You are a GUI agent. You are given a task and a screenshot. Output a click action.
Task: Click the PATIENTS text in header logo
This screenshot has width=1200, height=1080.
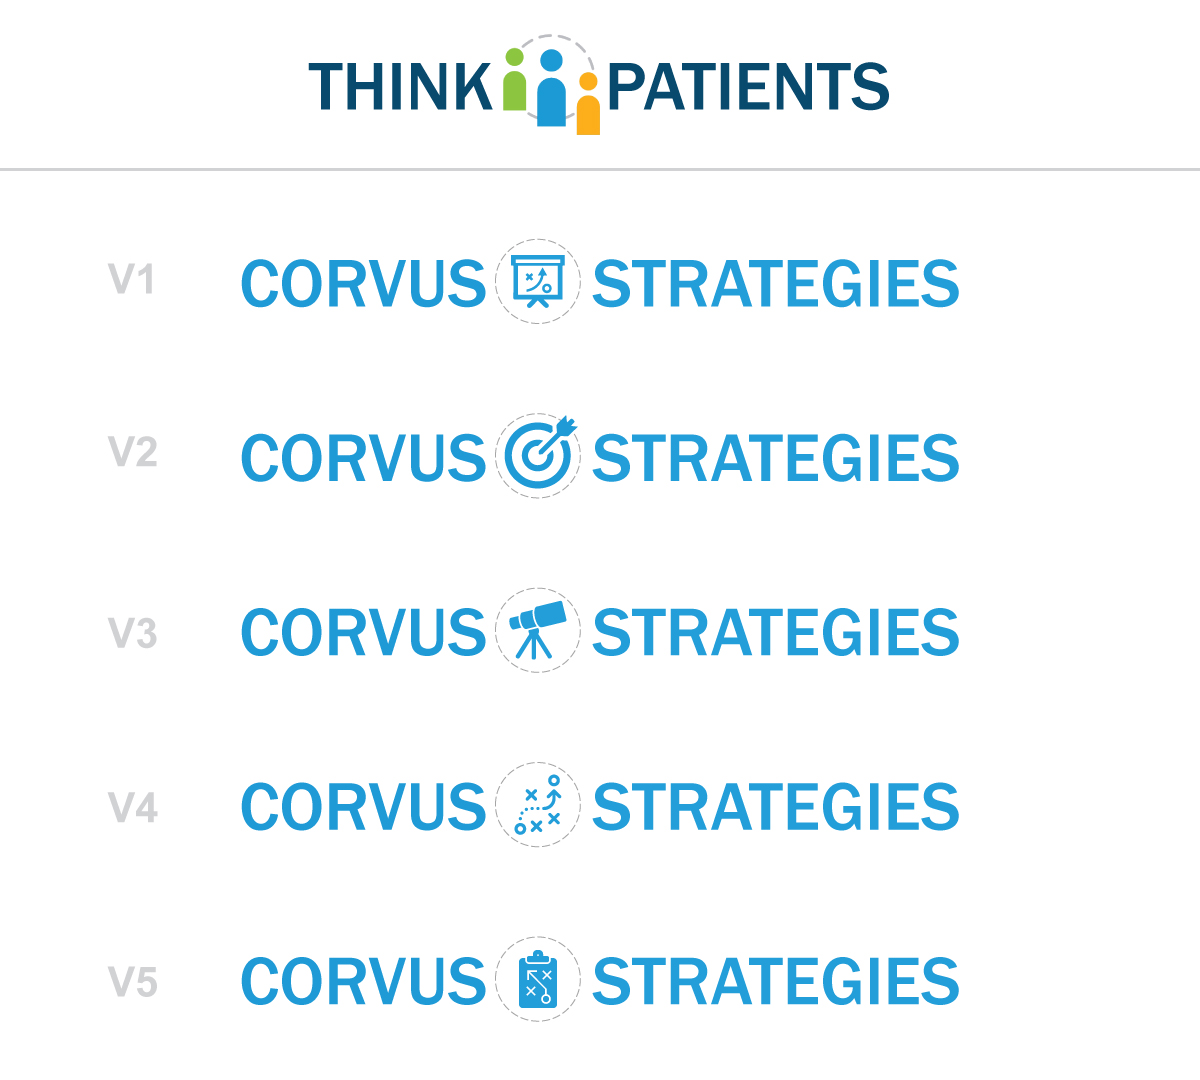(x=747, y=87)
